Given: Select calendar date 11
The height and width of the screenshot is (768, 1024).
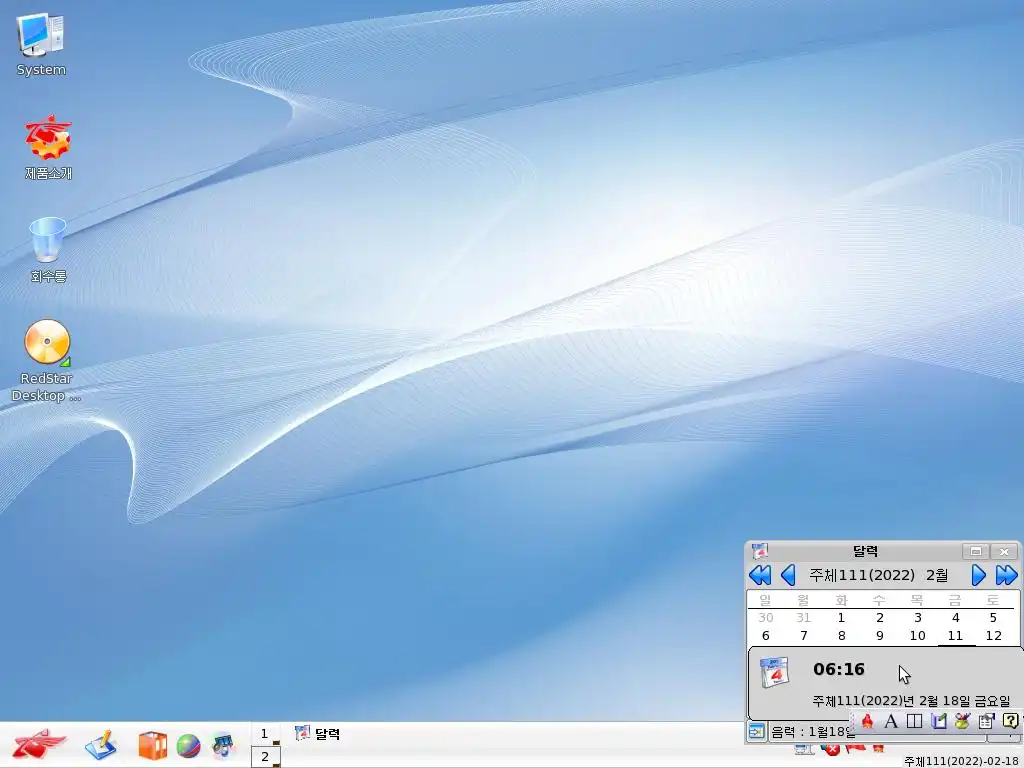Looking at the screenshot, I should 955,636.
